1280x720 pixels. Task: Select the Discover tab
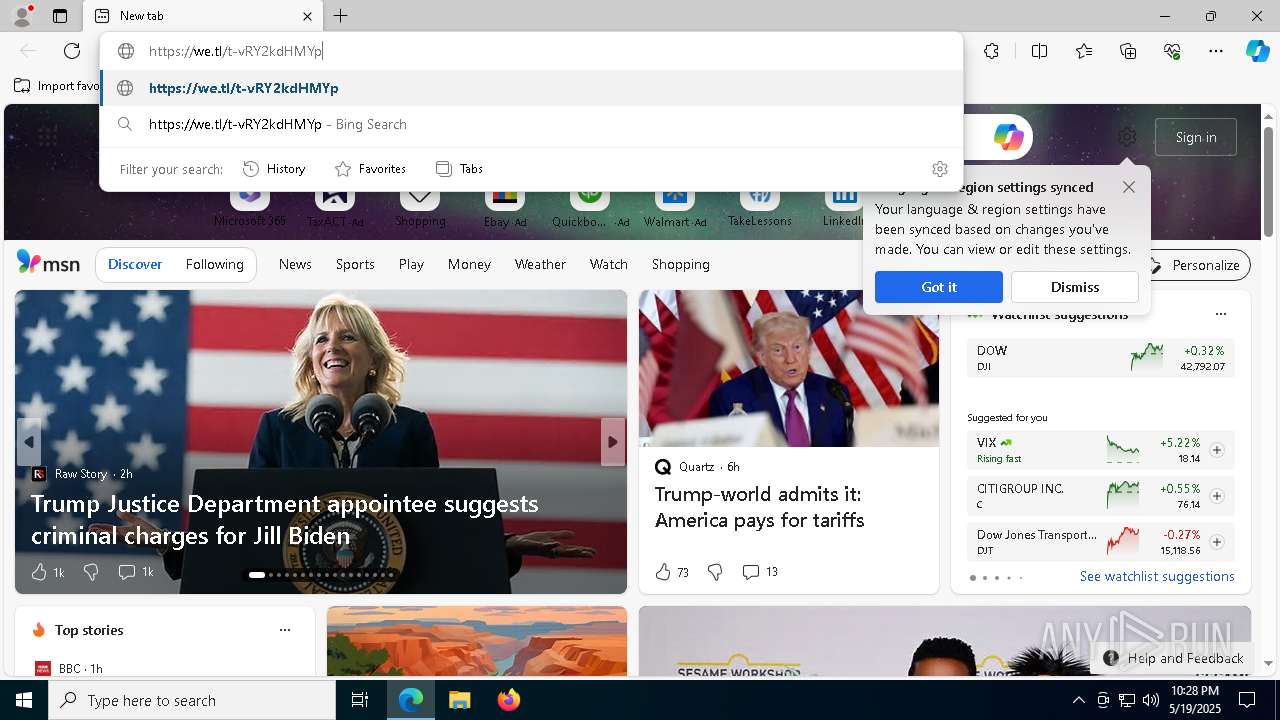(x=135, y=264)
